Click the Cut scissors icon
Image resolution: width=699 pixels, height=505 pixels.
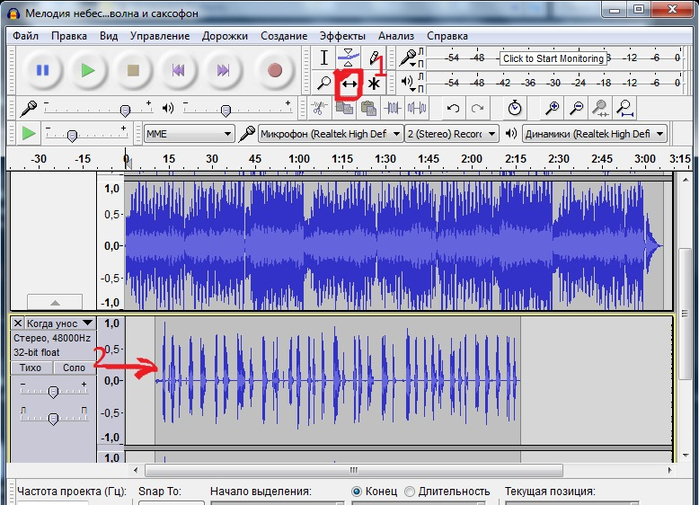pos(319,108)
